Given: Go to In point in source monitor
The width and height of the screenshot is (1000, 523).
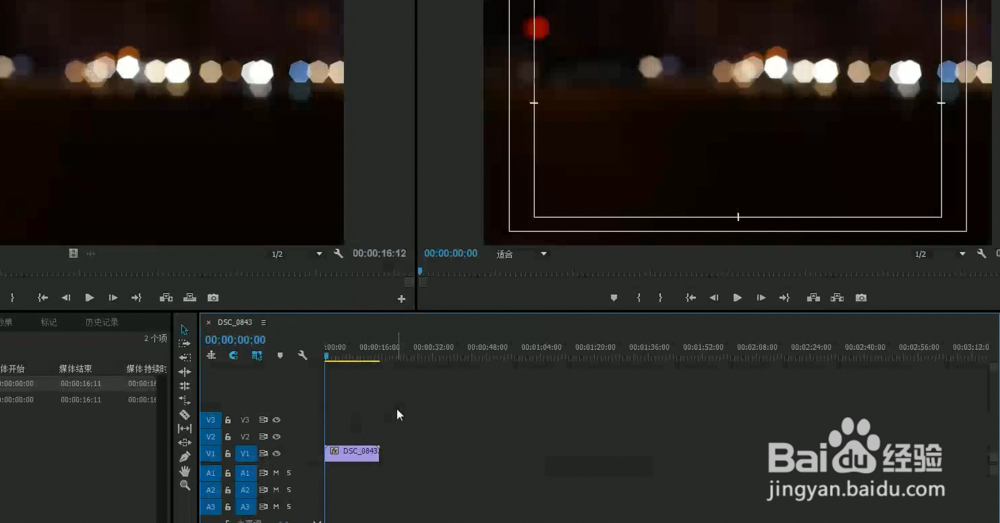Looking at the screenshot, I should point(43,298).
